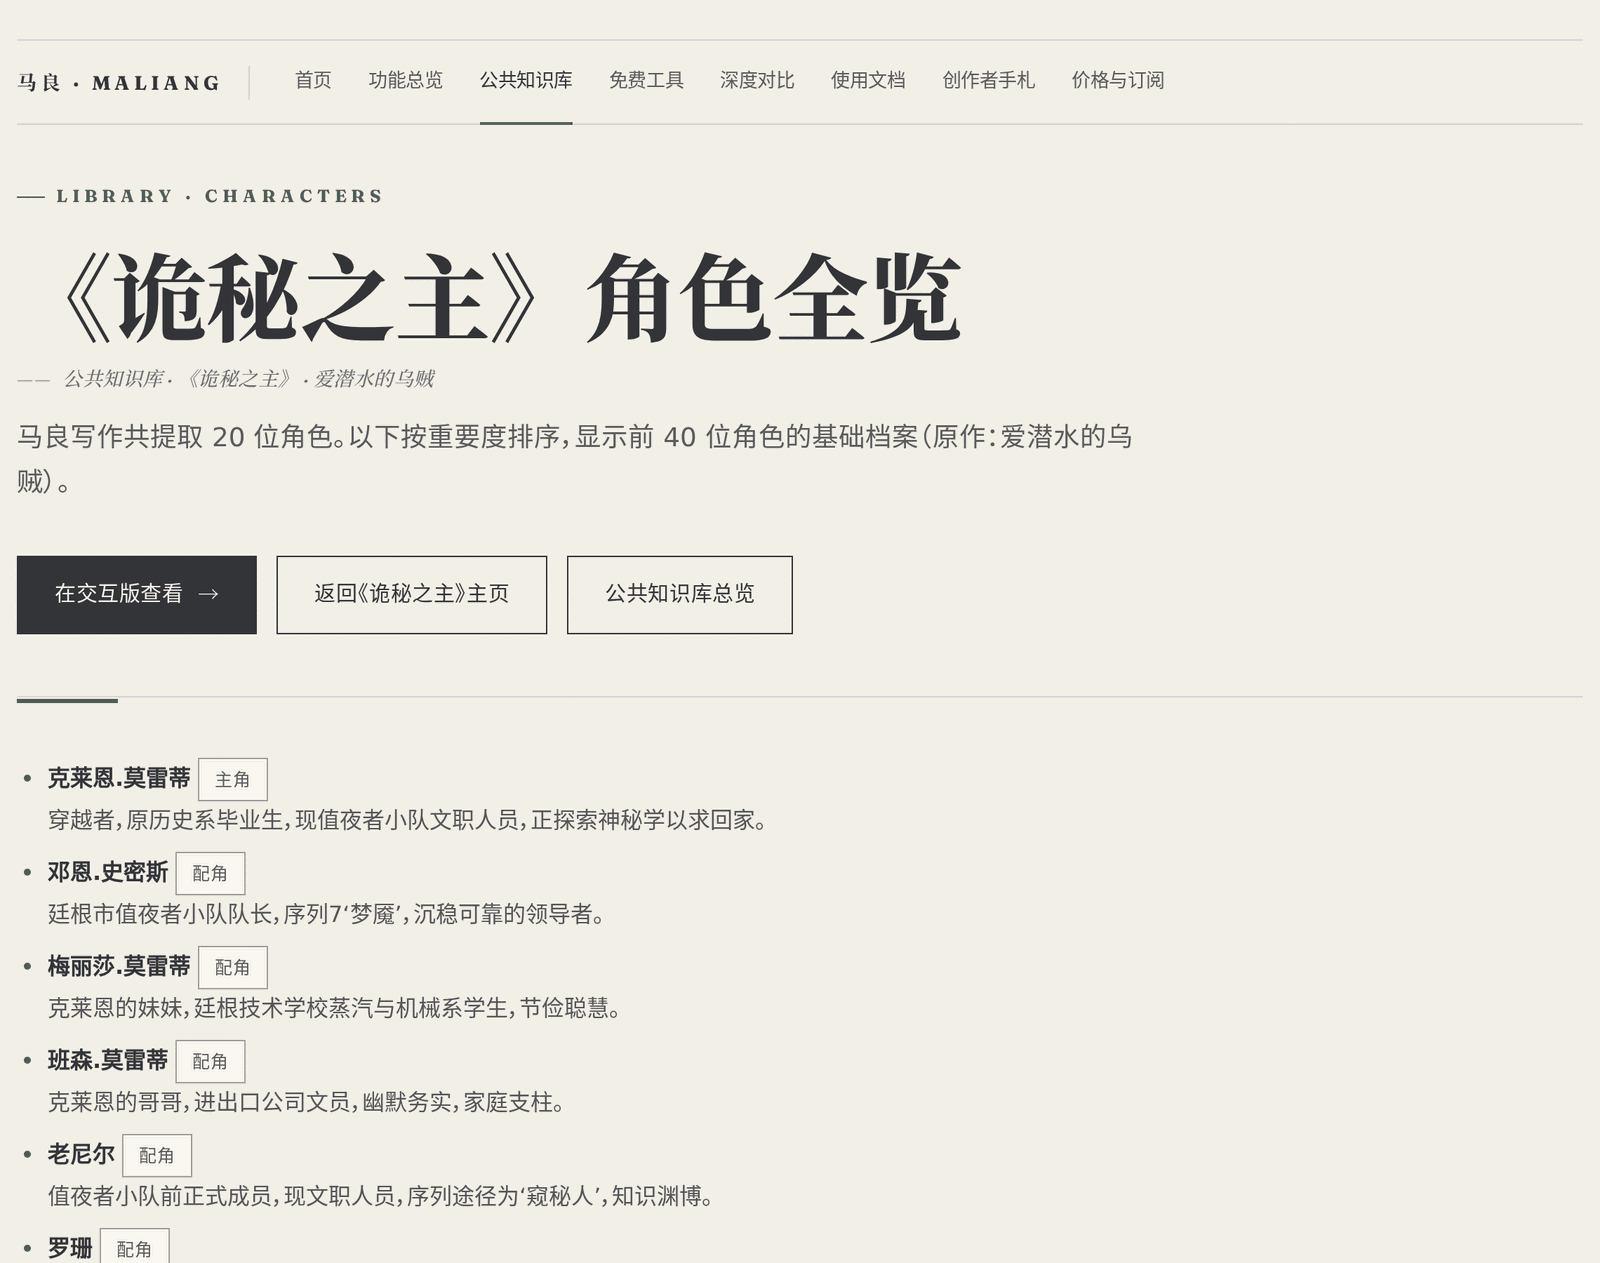Select the 公共知识库 nav tab
Viewport: 1600px width, 1263px height.
click(526, 80)
